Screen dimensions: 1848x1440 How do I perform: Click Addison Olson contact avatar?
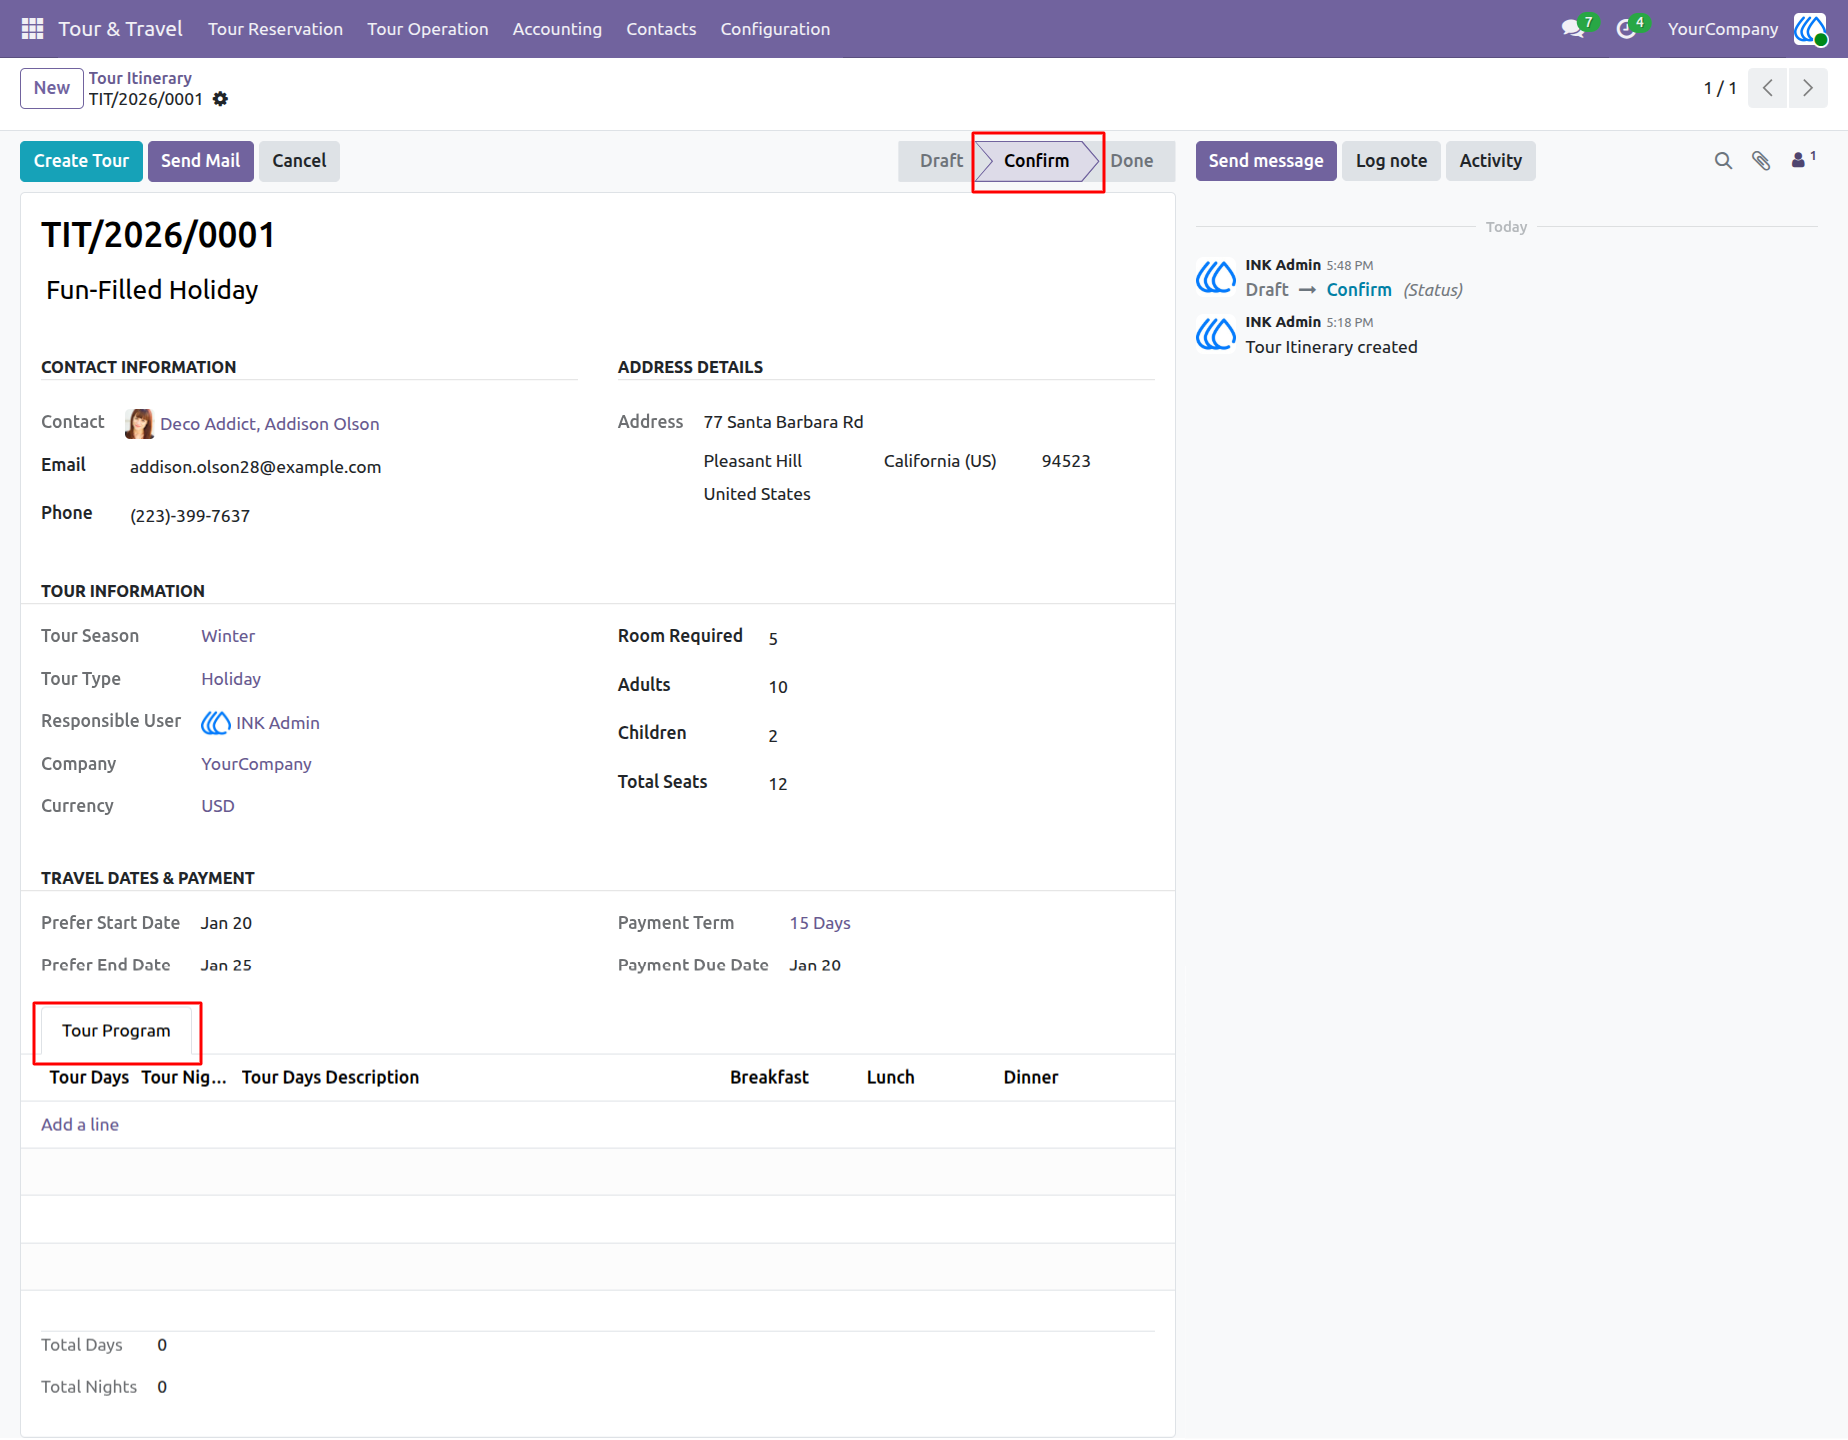[x=140, y=424]
